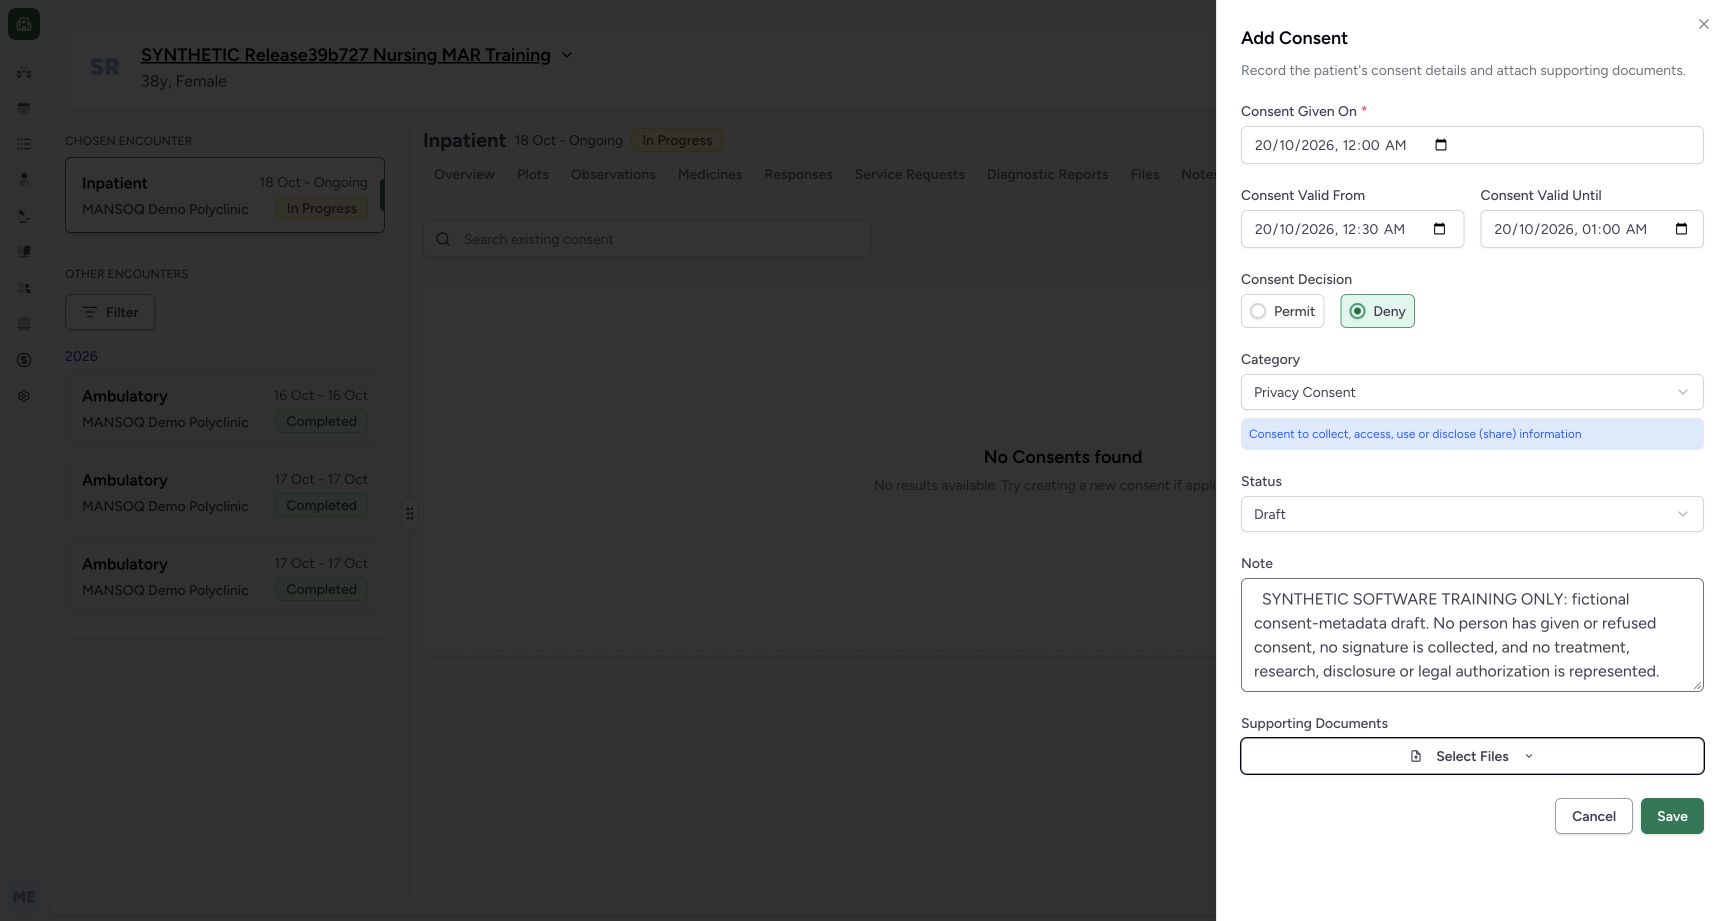Click the green app logo in sidebar
The image size is (1728, 921).
point(24,24)
